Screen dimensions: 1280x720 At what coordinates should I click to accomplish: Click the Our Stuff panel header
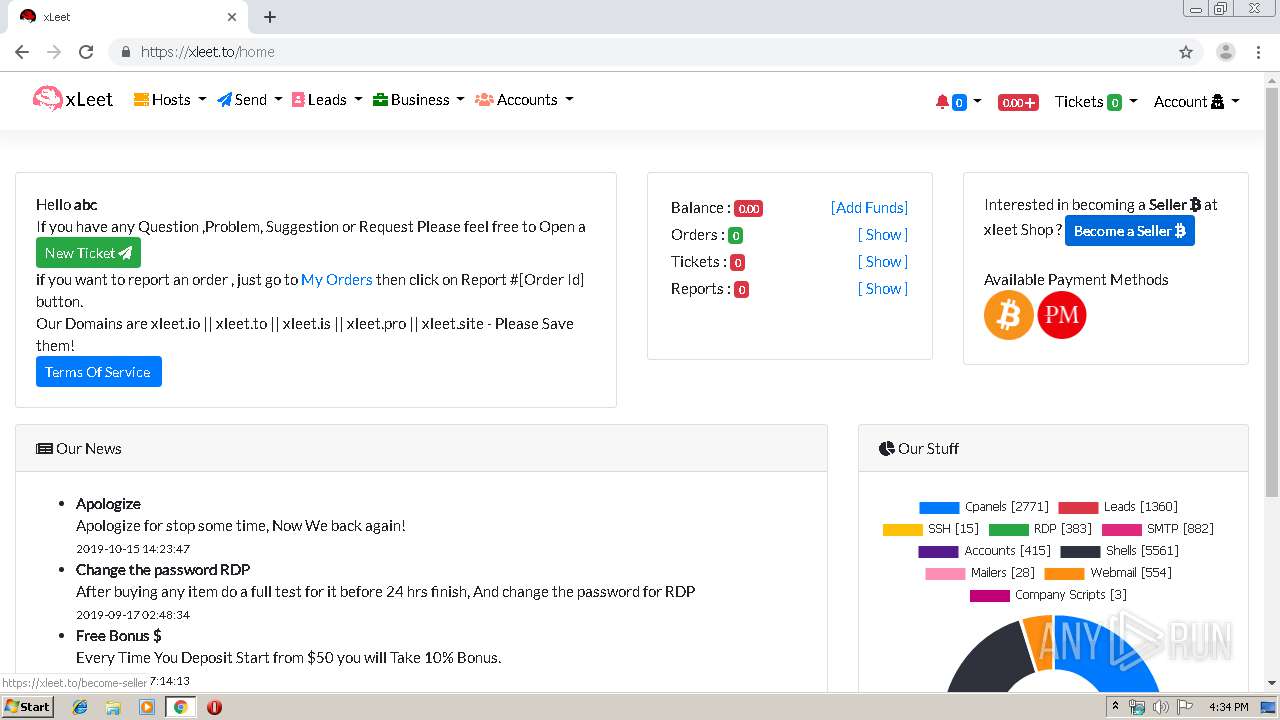click(1053, 448)
